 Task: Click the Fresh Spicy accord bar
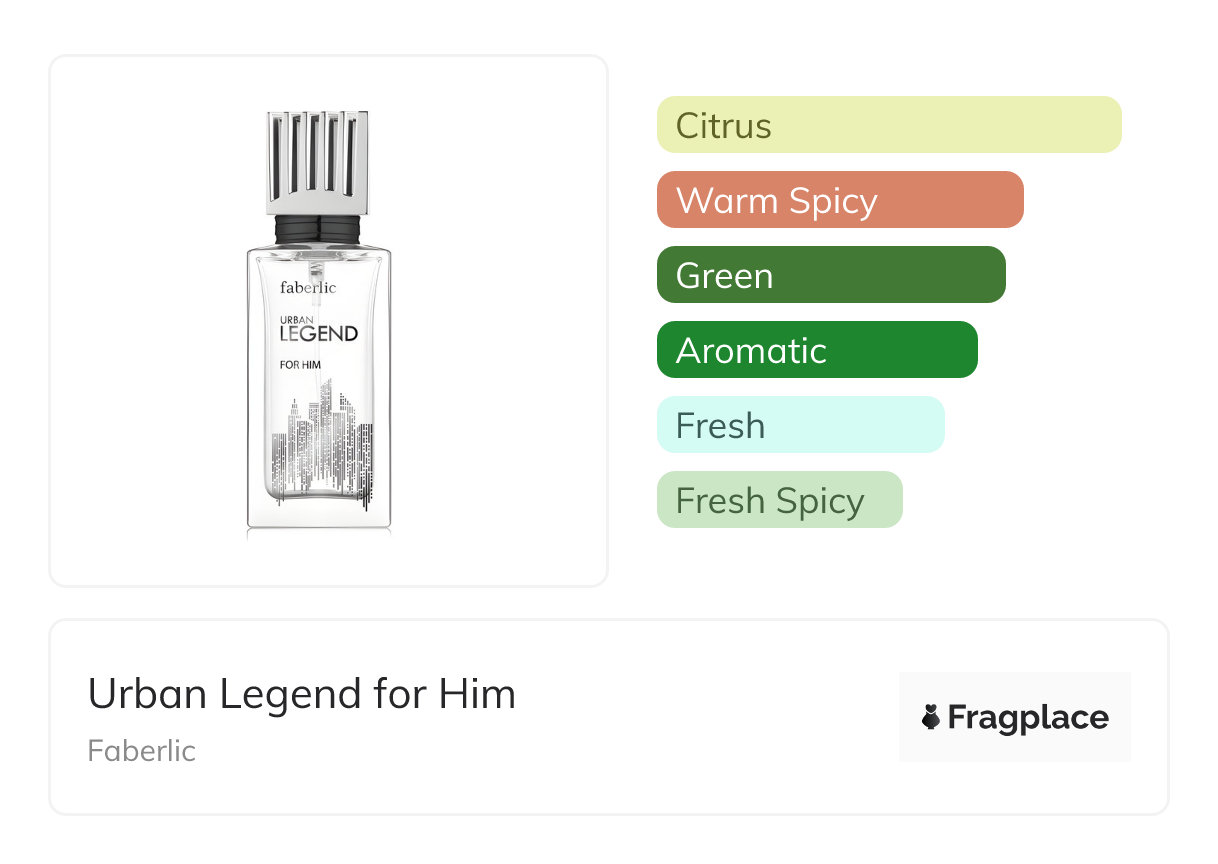[x=779, y=500]
